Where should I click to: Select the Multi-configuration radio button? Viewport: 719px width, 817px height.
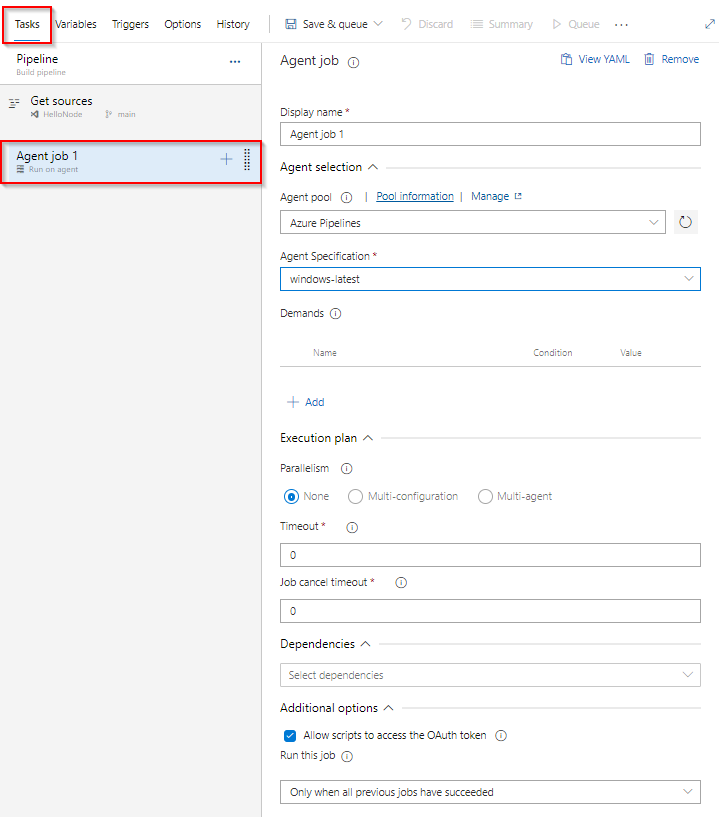pyautogui.click(x=355, y=496)
